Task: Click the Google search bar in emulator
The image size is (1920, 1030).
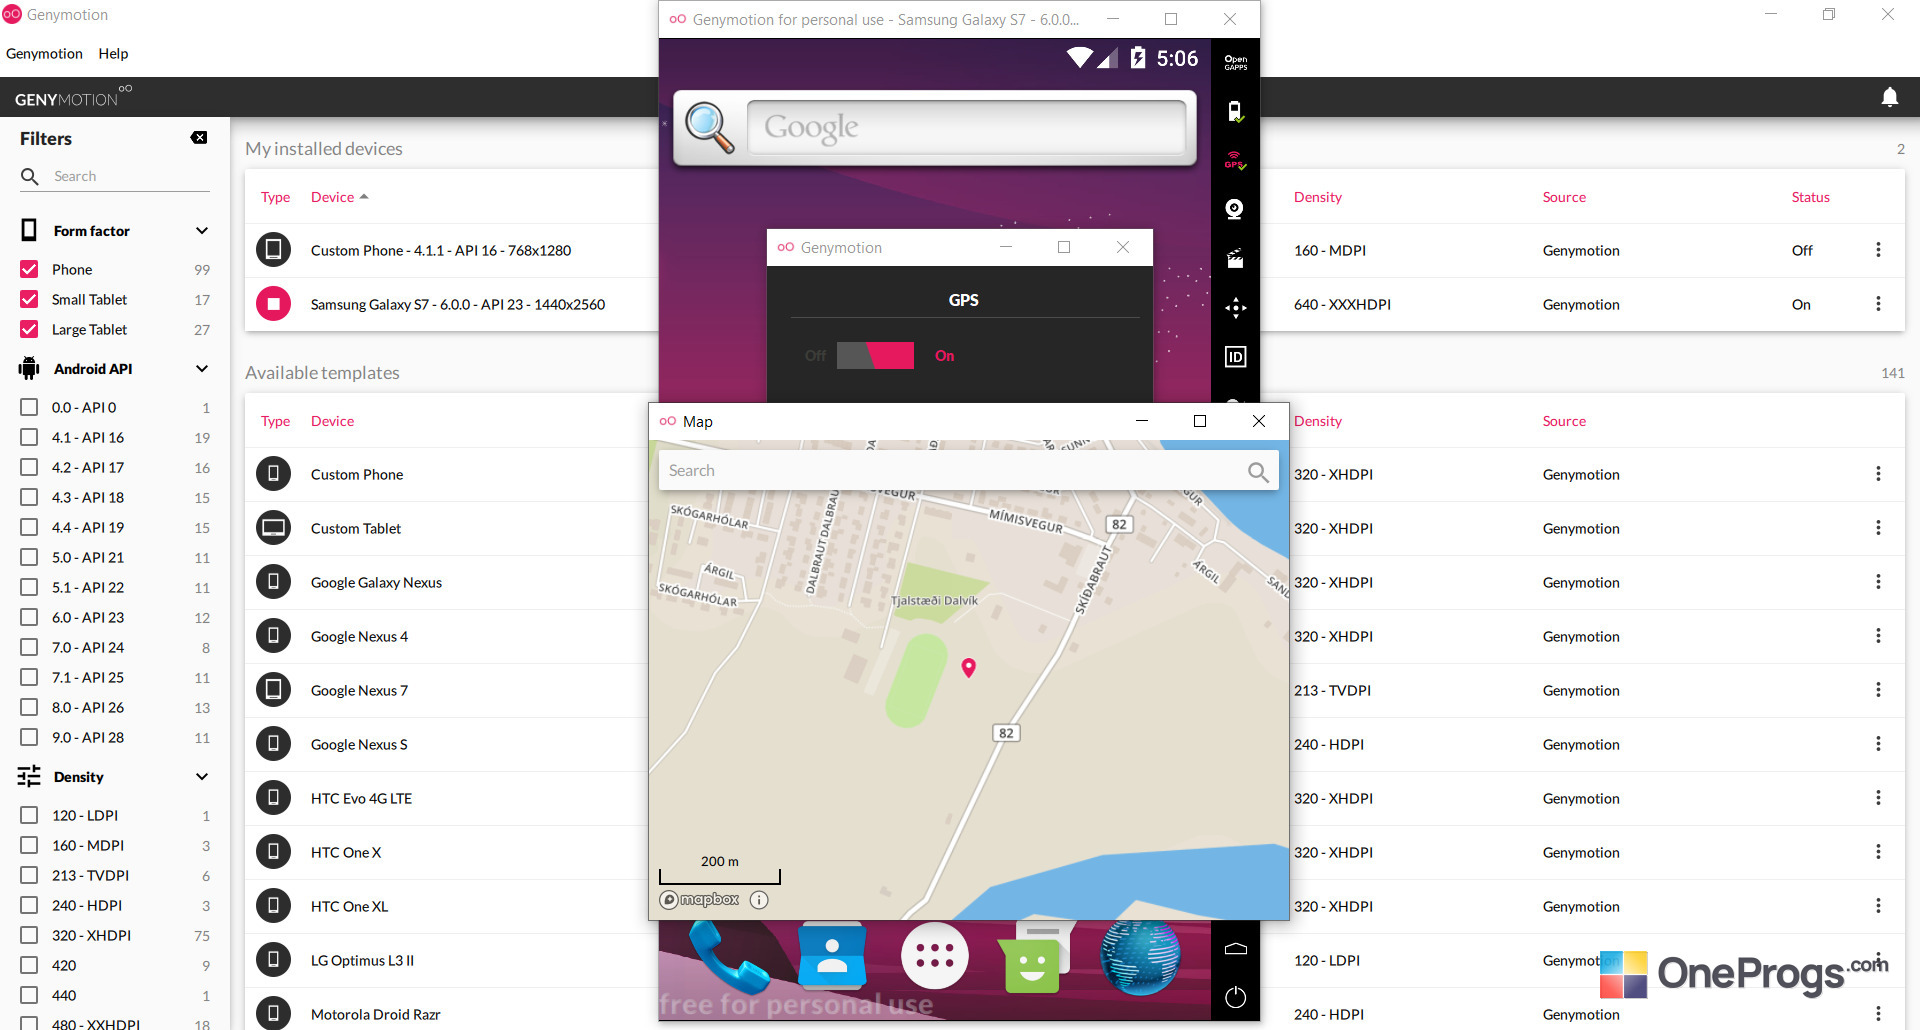Action: [x=966, y=128]
